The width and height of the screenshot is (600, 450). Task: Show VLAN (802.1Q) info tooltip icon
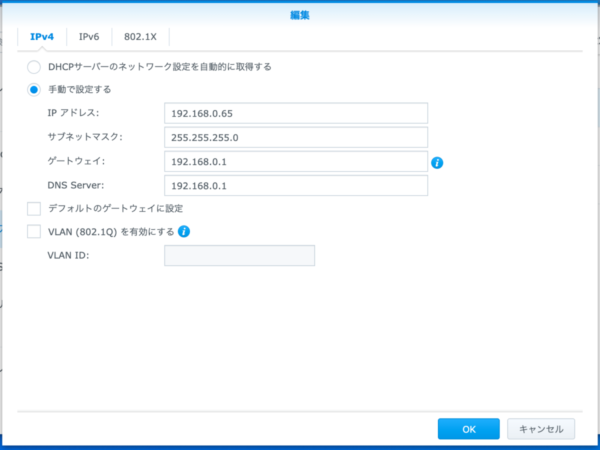point(184,232)
